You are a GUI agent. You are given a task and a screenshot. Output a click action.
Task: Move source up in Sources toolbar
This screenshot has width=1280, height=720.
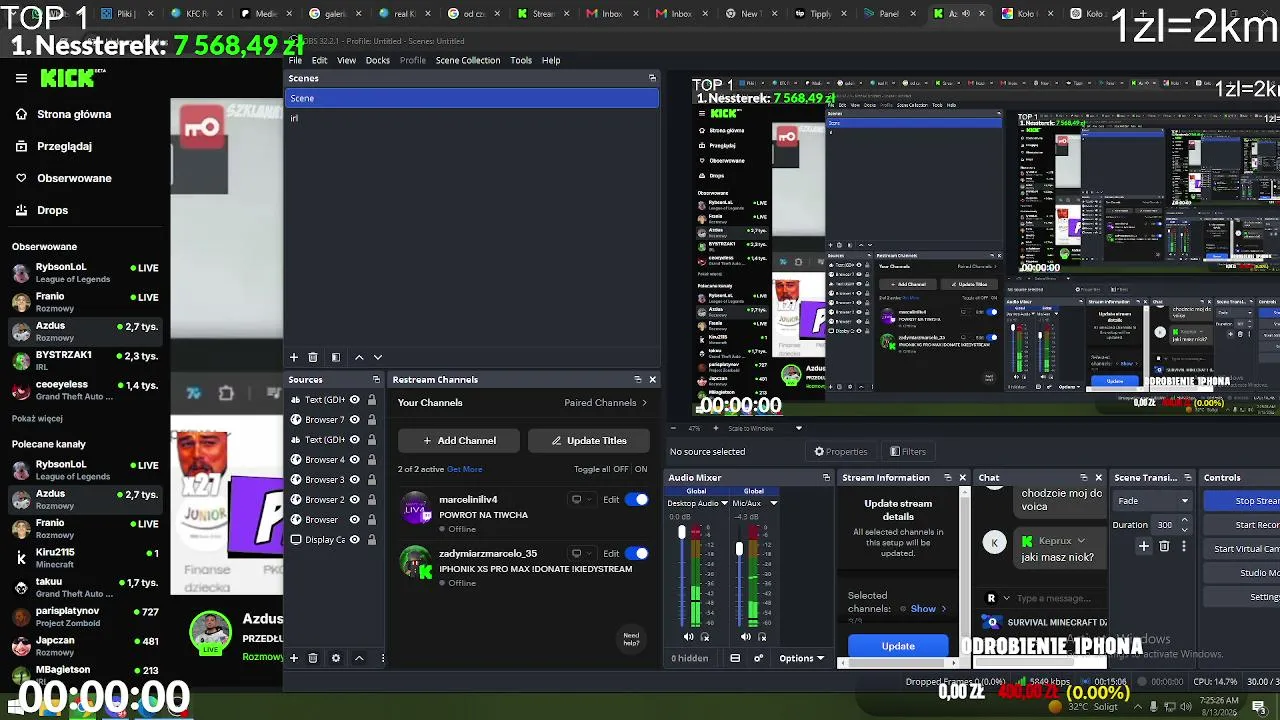click(359, 658)
